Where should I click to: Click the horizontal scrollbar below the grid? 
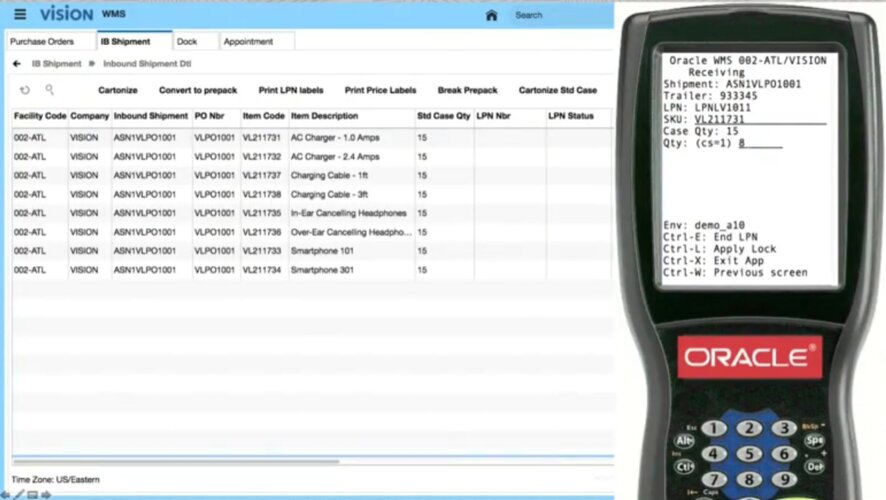pos(175,462)
